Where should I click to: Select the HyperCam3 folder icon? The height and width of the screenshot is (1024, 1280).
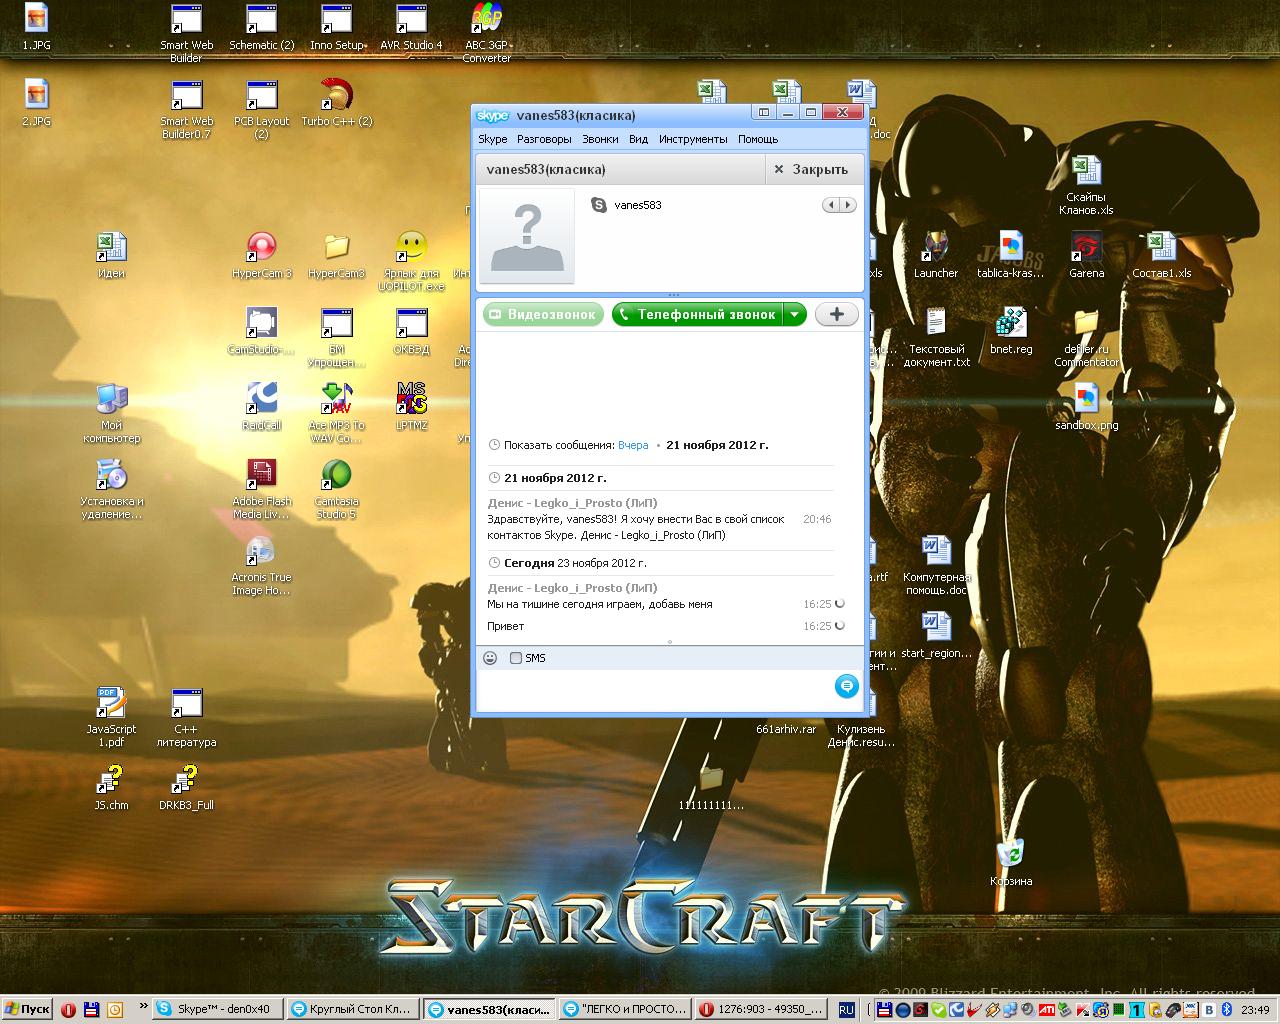pos(337,256)
